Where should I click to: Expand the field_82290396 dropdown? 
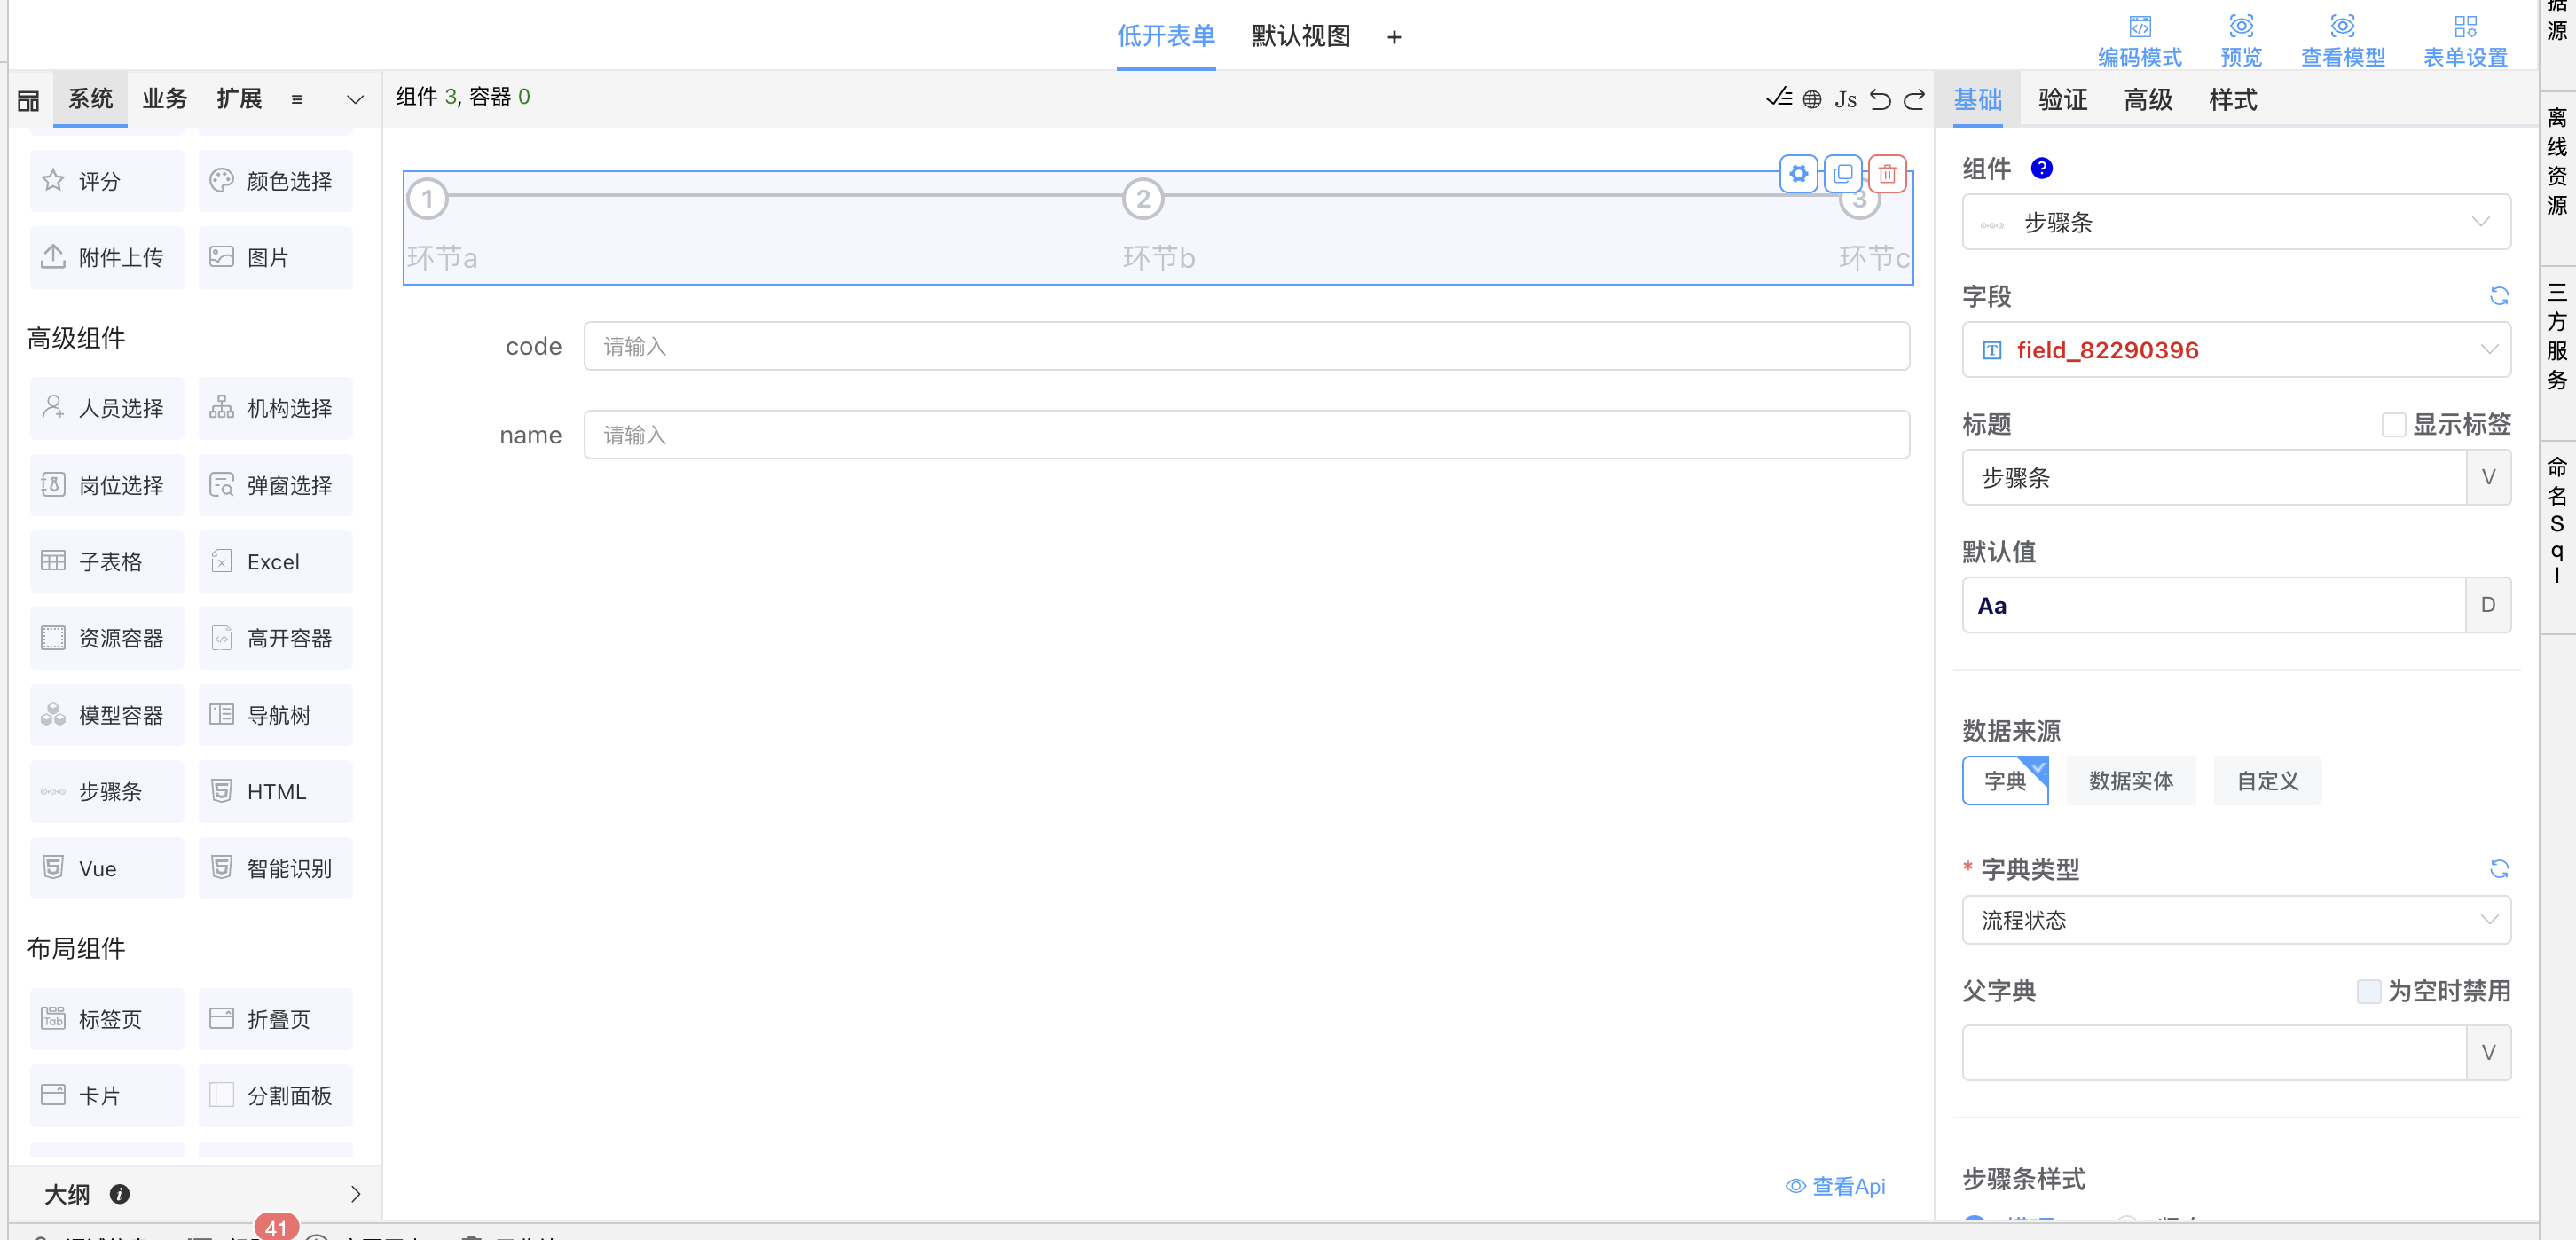click(2236, 350)
